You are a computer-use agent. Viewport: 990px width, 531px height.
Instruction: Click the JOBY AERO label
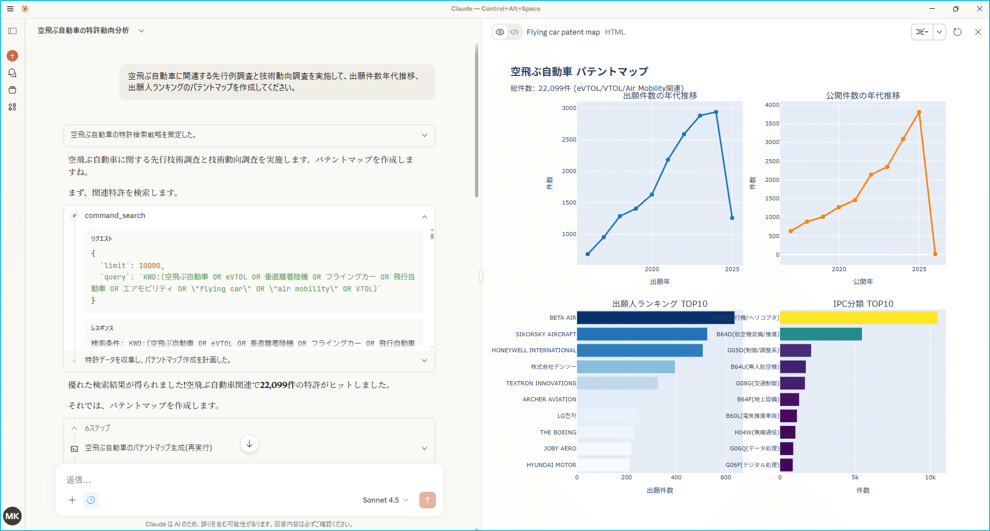point(560,448)
